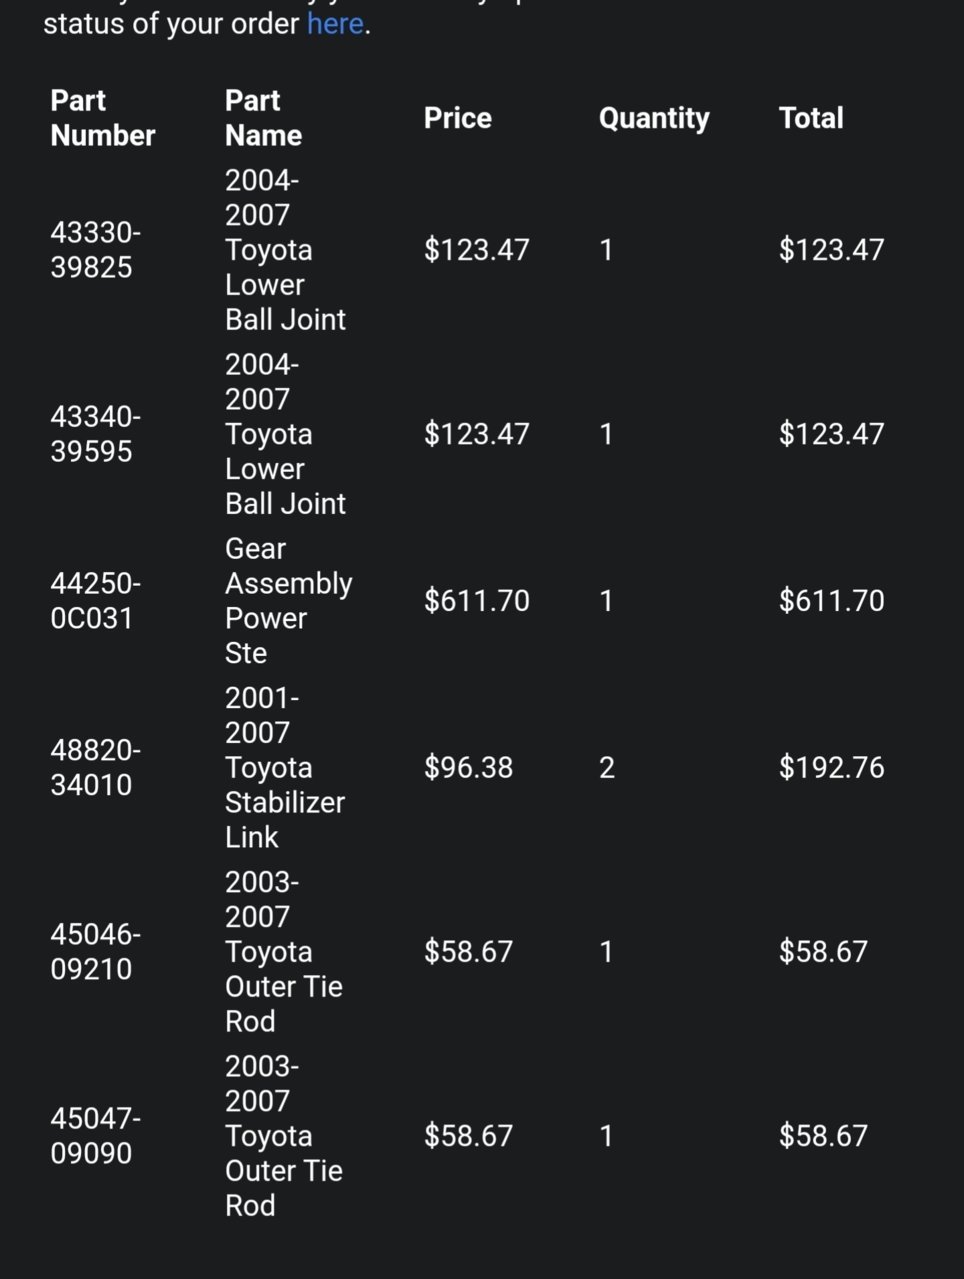Select part number 43330-39825
Image resolution: width=964 pixels, height=1279 pixels.
click(96, 250)
